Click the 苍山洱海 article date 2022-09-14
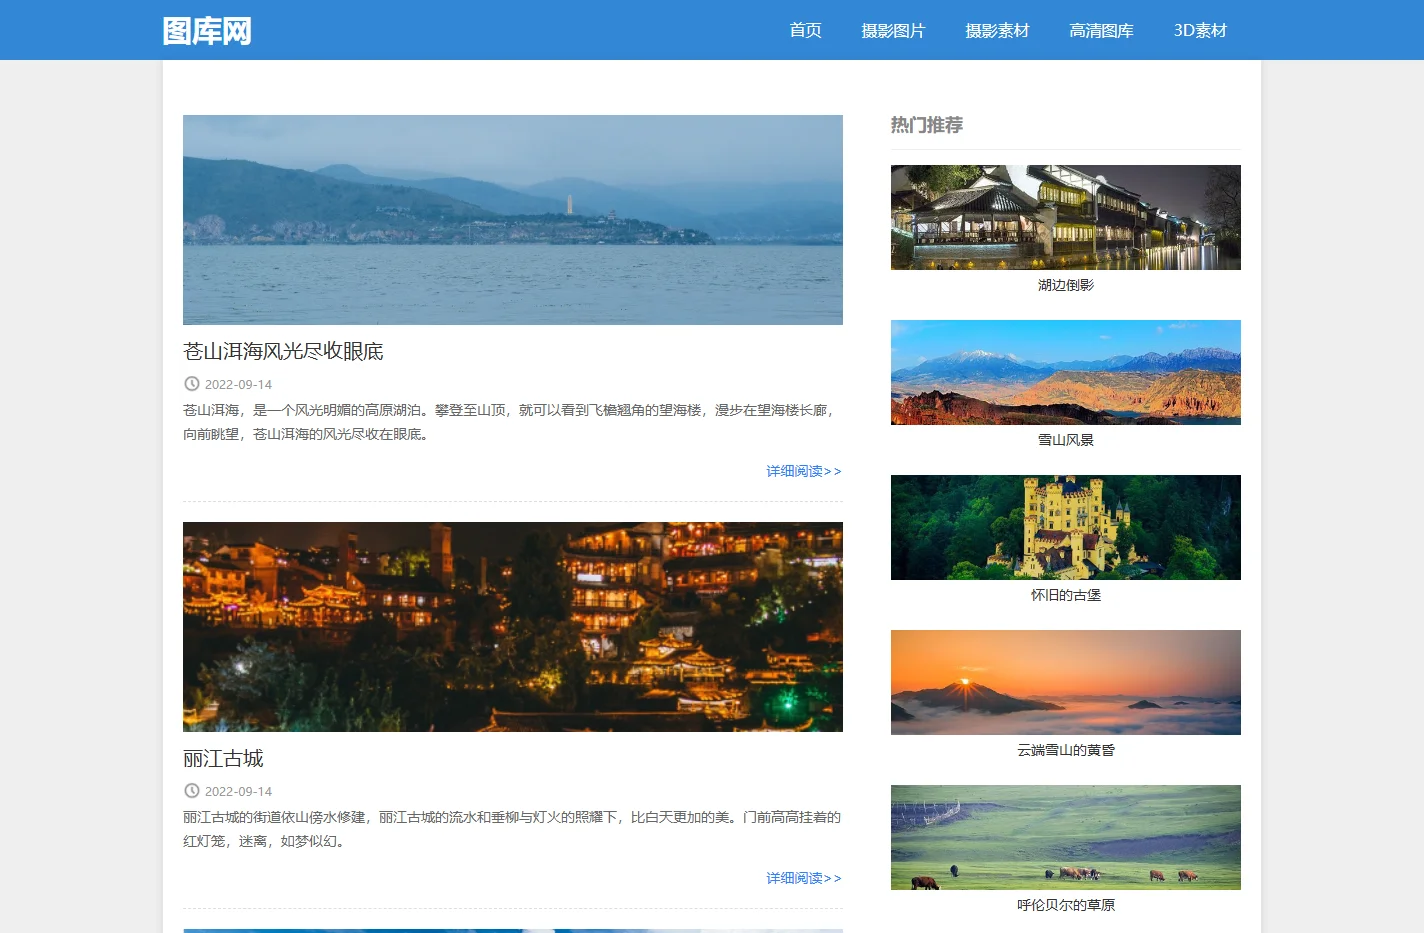This screenshot has height=933, width=1424. (x=238, y=384)
